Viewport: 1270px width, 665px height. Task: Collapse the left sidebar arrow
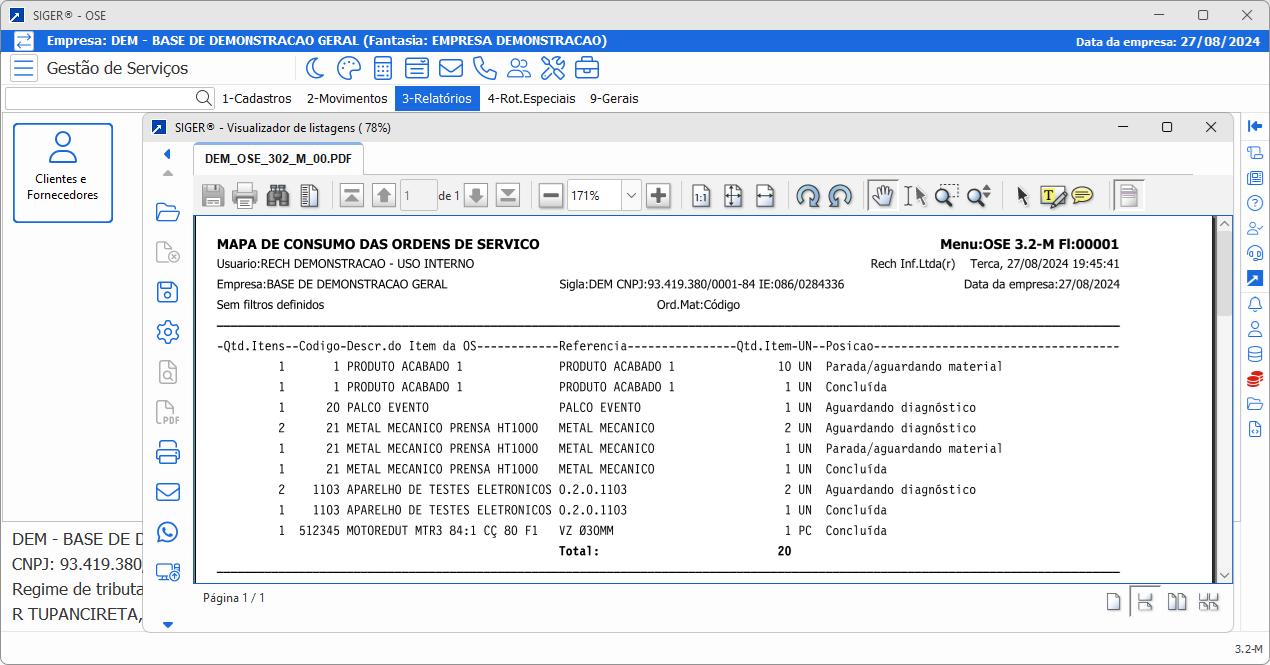tap(167, 154)
